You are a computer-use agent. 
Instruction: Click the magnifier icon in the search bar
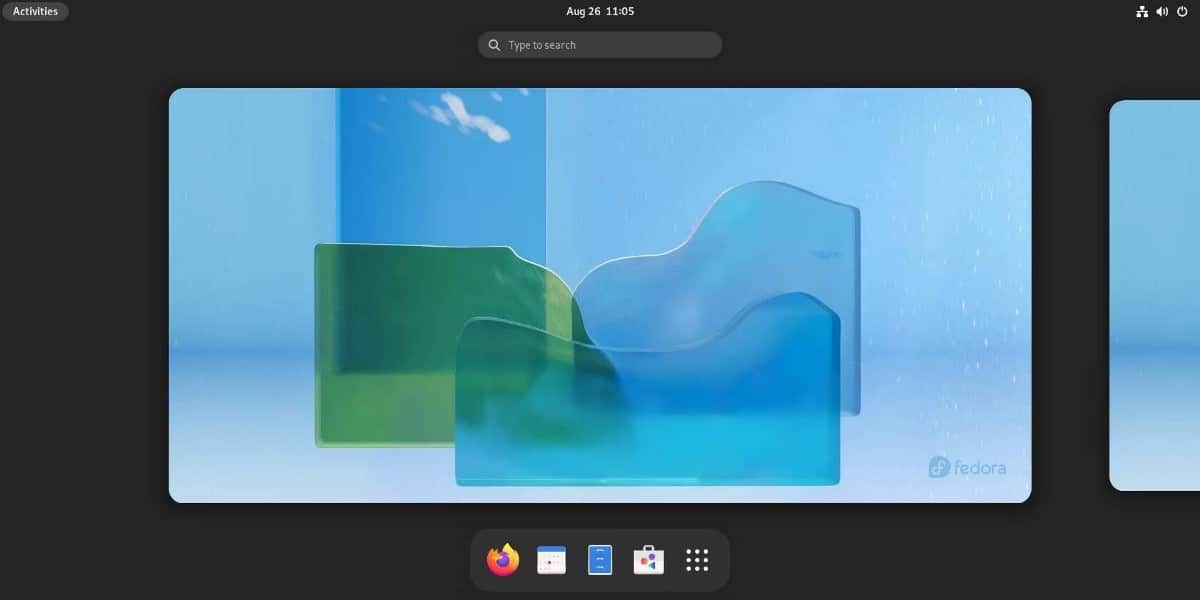(x=494, y=44)
